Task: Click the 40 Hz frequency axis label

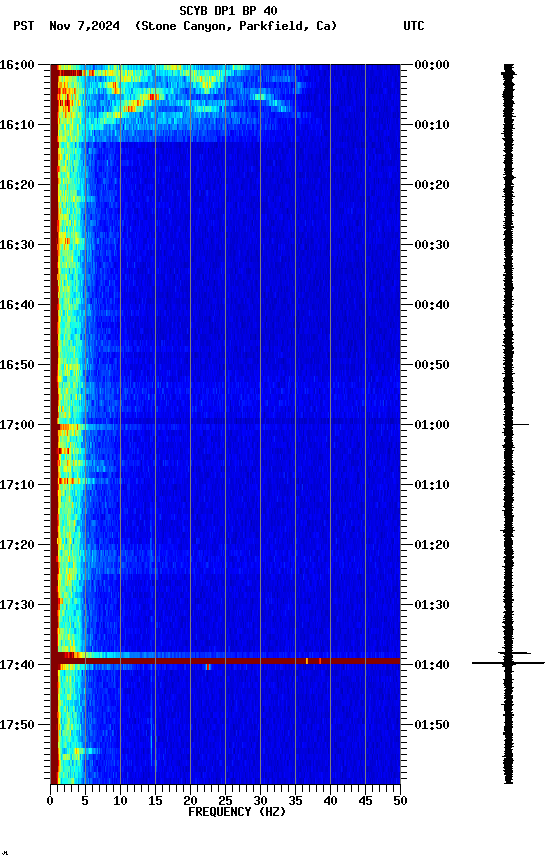Action: [330, 801]
